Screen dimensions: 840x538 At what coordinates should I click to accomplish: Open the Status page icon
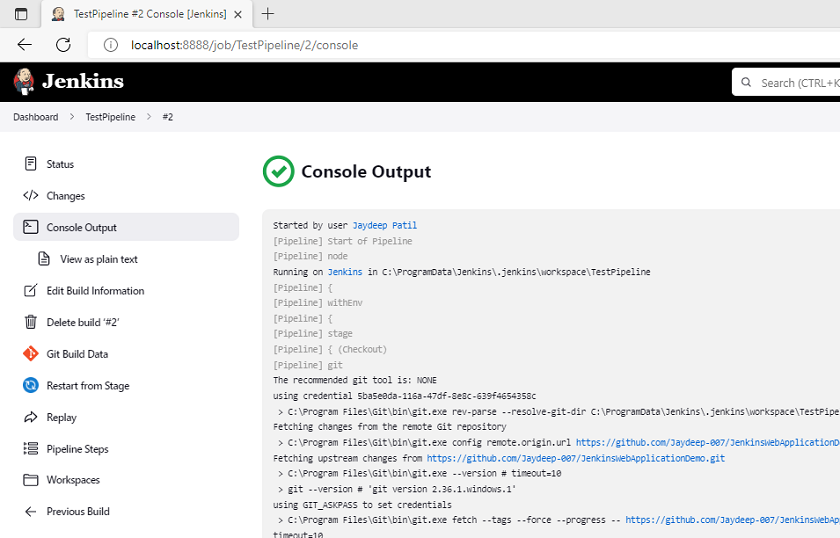30,164
